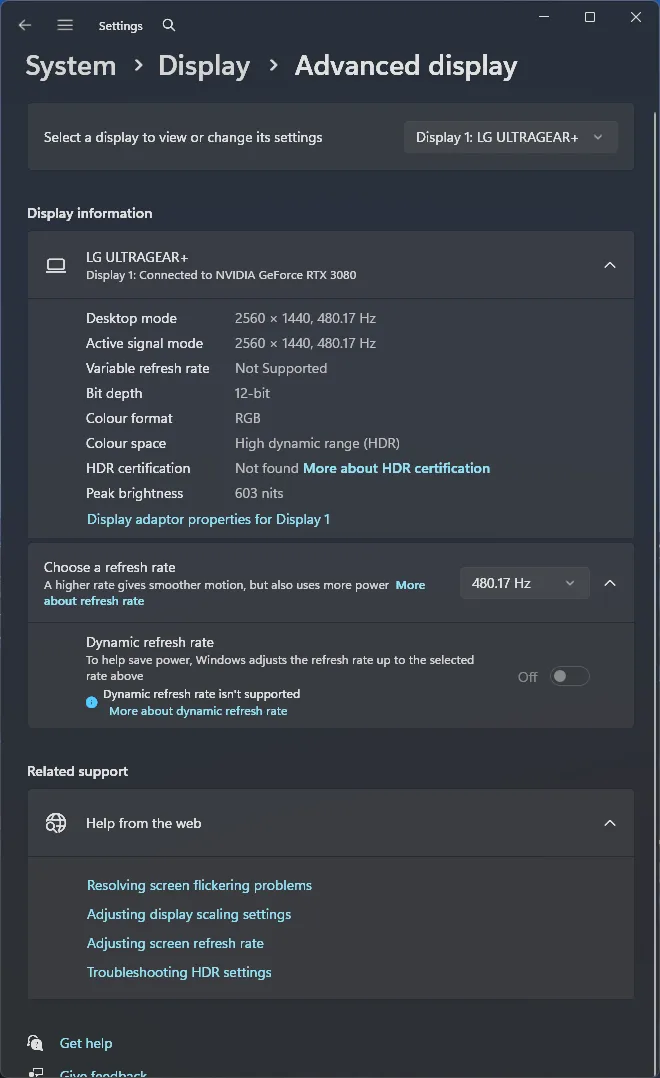Click the Get help headset icon
Image resolution: width=660 pixels, height=1078 pixels.
(36, 1043)
